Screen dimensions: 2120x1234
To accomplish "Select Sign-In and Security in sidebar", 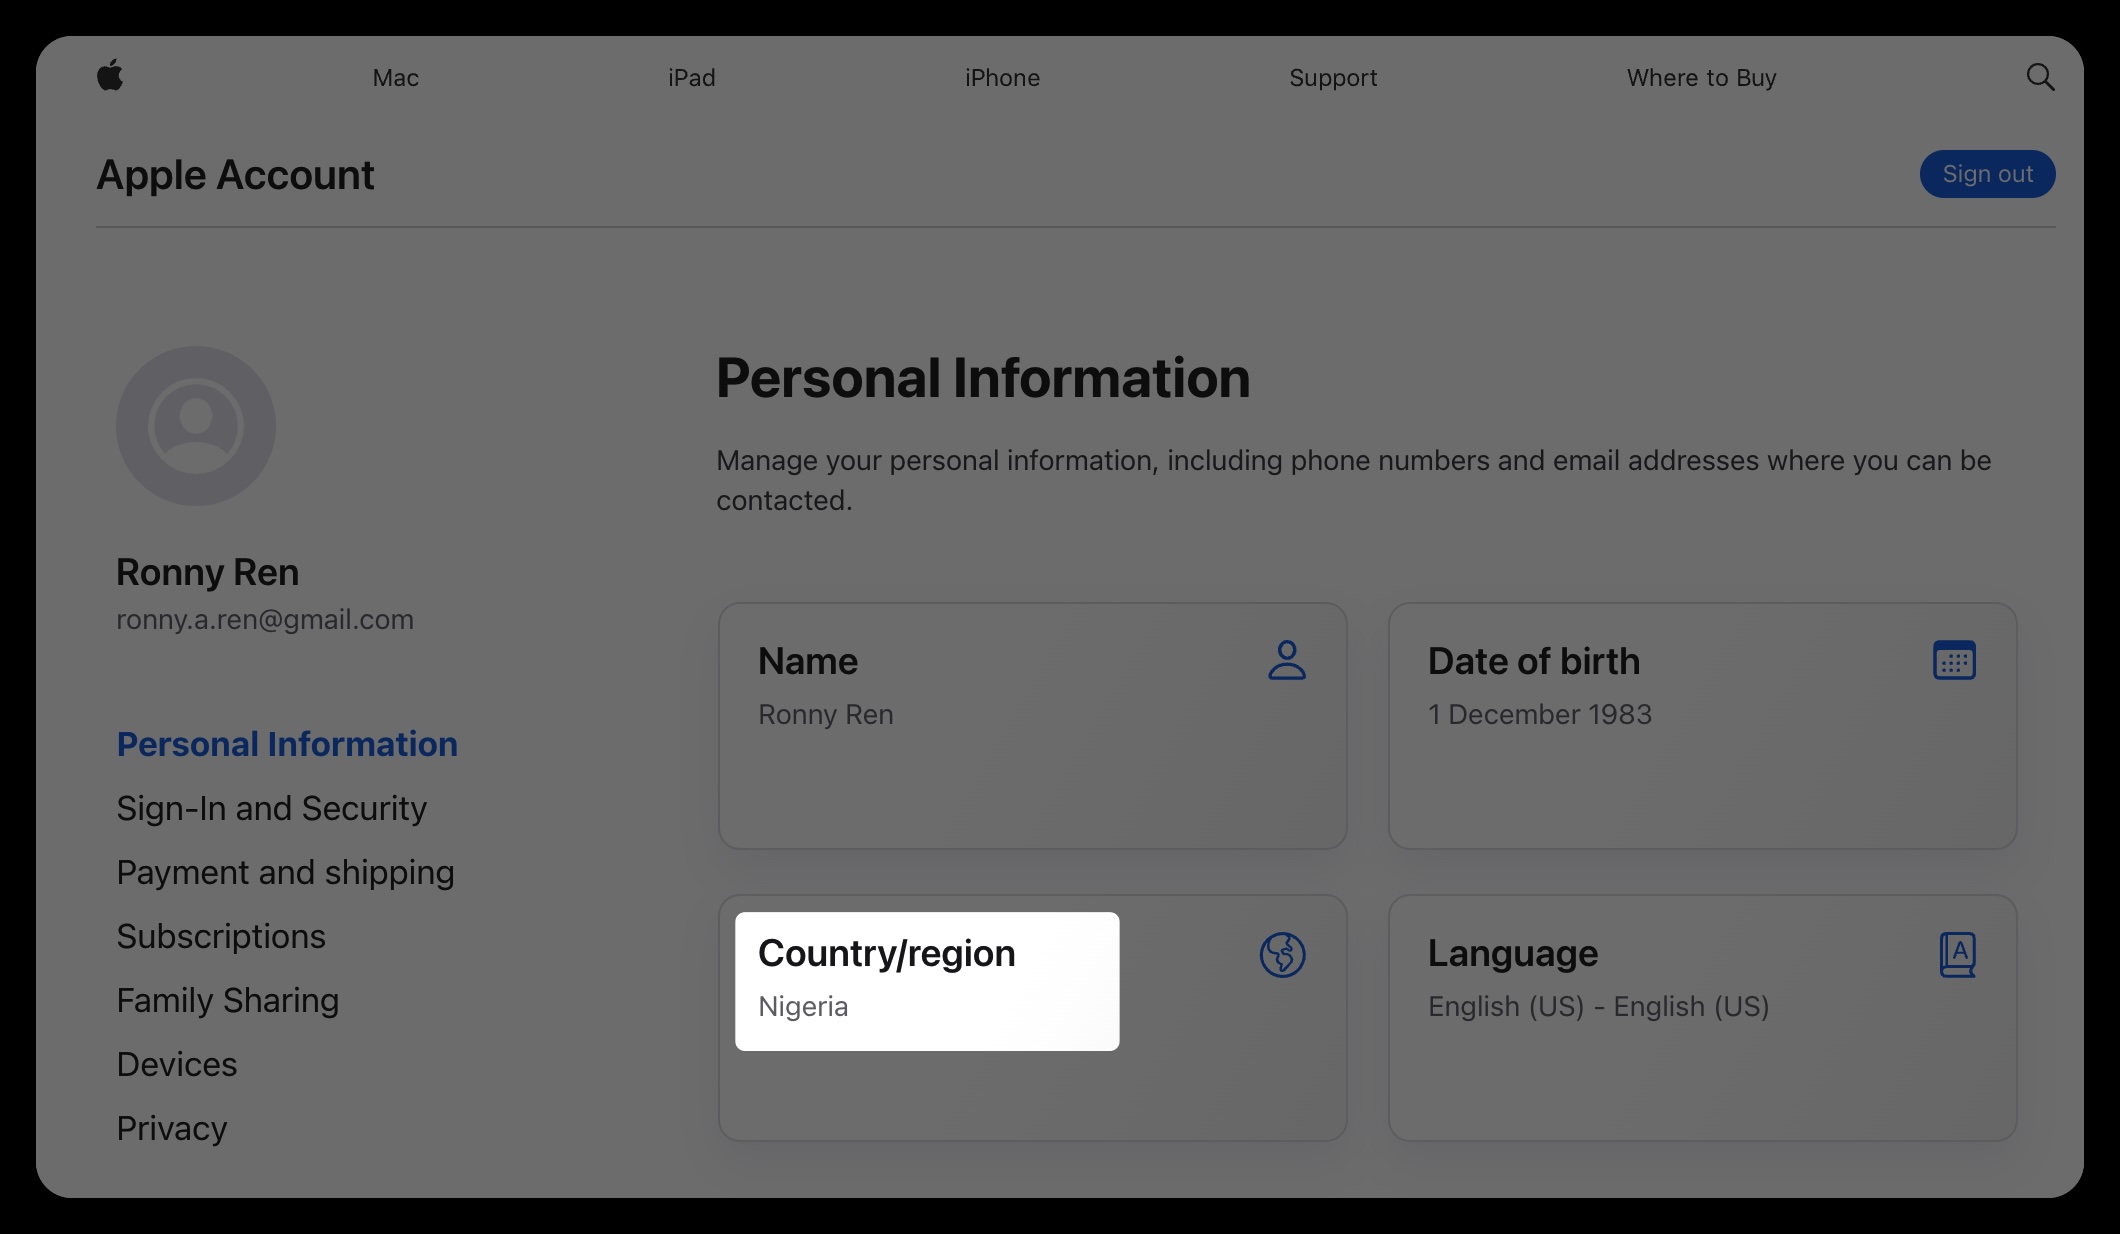I will pyautogui.click(x=271, y=808).
